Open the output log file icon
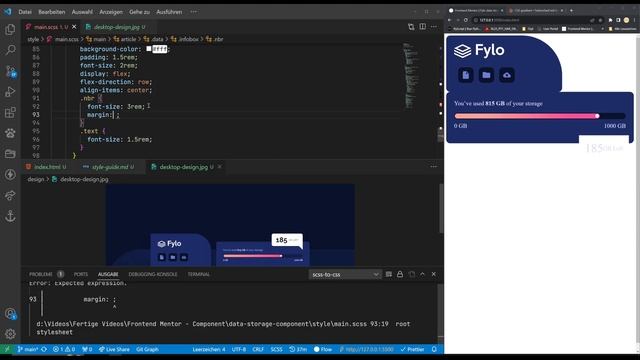This screenshot has width=640, height=360. click(411, 274)
